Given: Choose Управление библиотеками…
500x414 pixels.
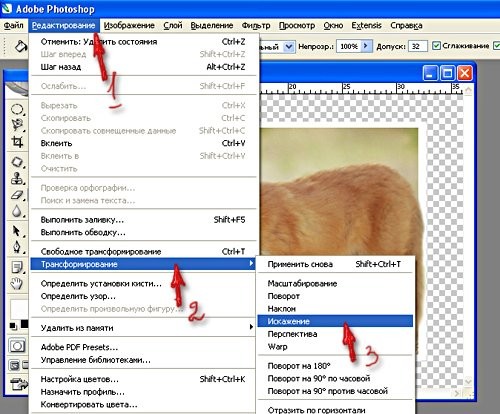Looking at the screenshot, I should (144, 360).
